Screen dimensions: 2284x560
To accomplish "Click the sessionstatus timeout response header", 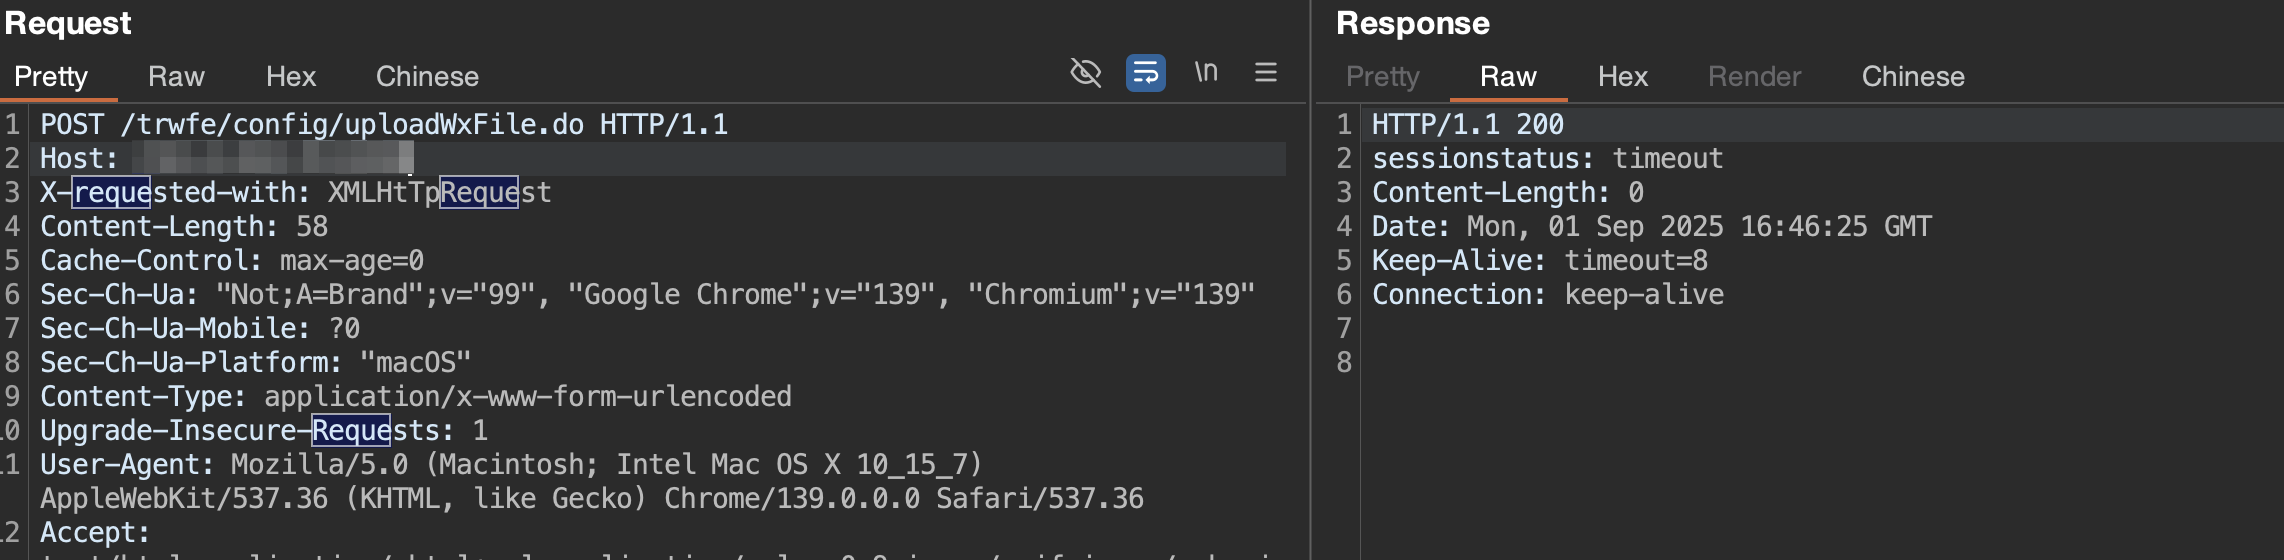I will (1547, 159).
